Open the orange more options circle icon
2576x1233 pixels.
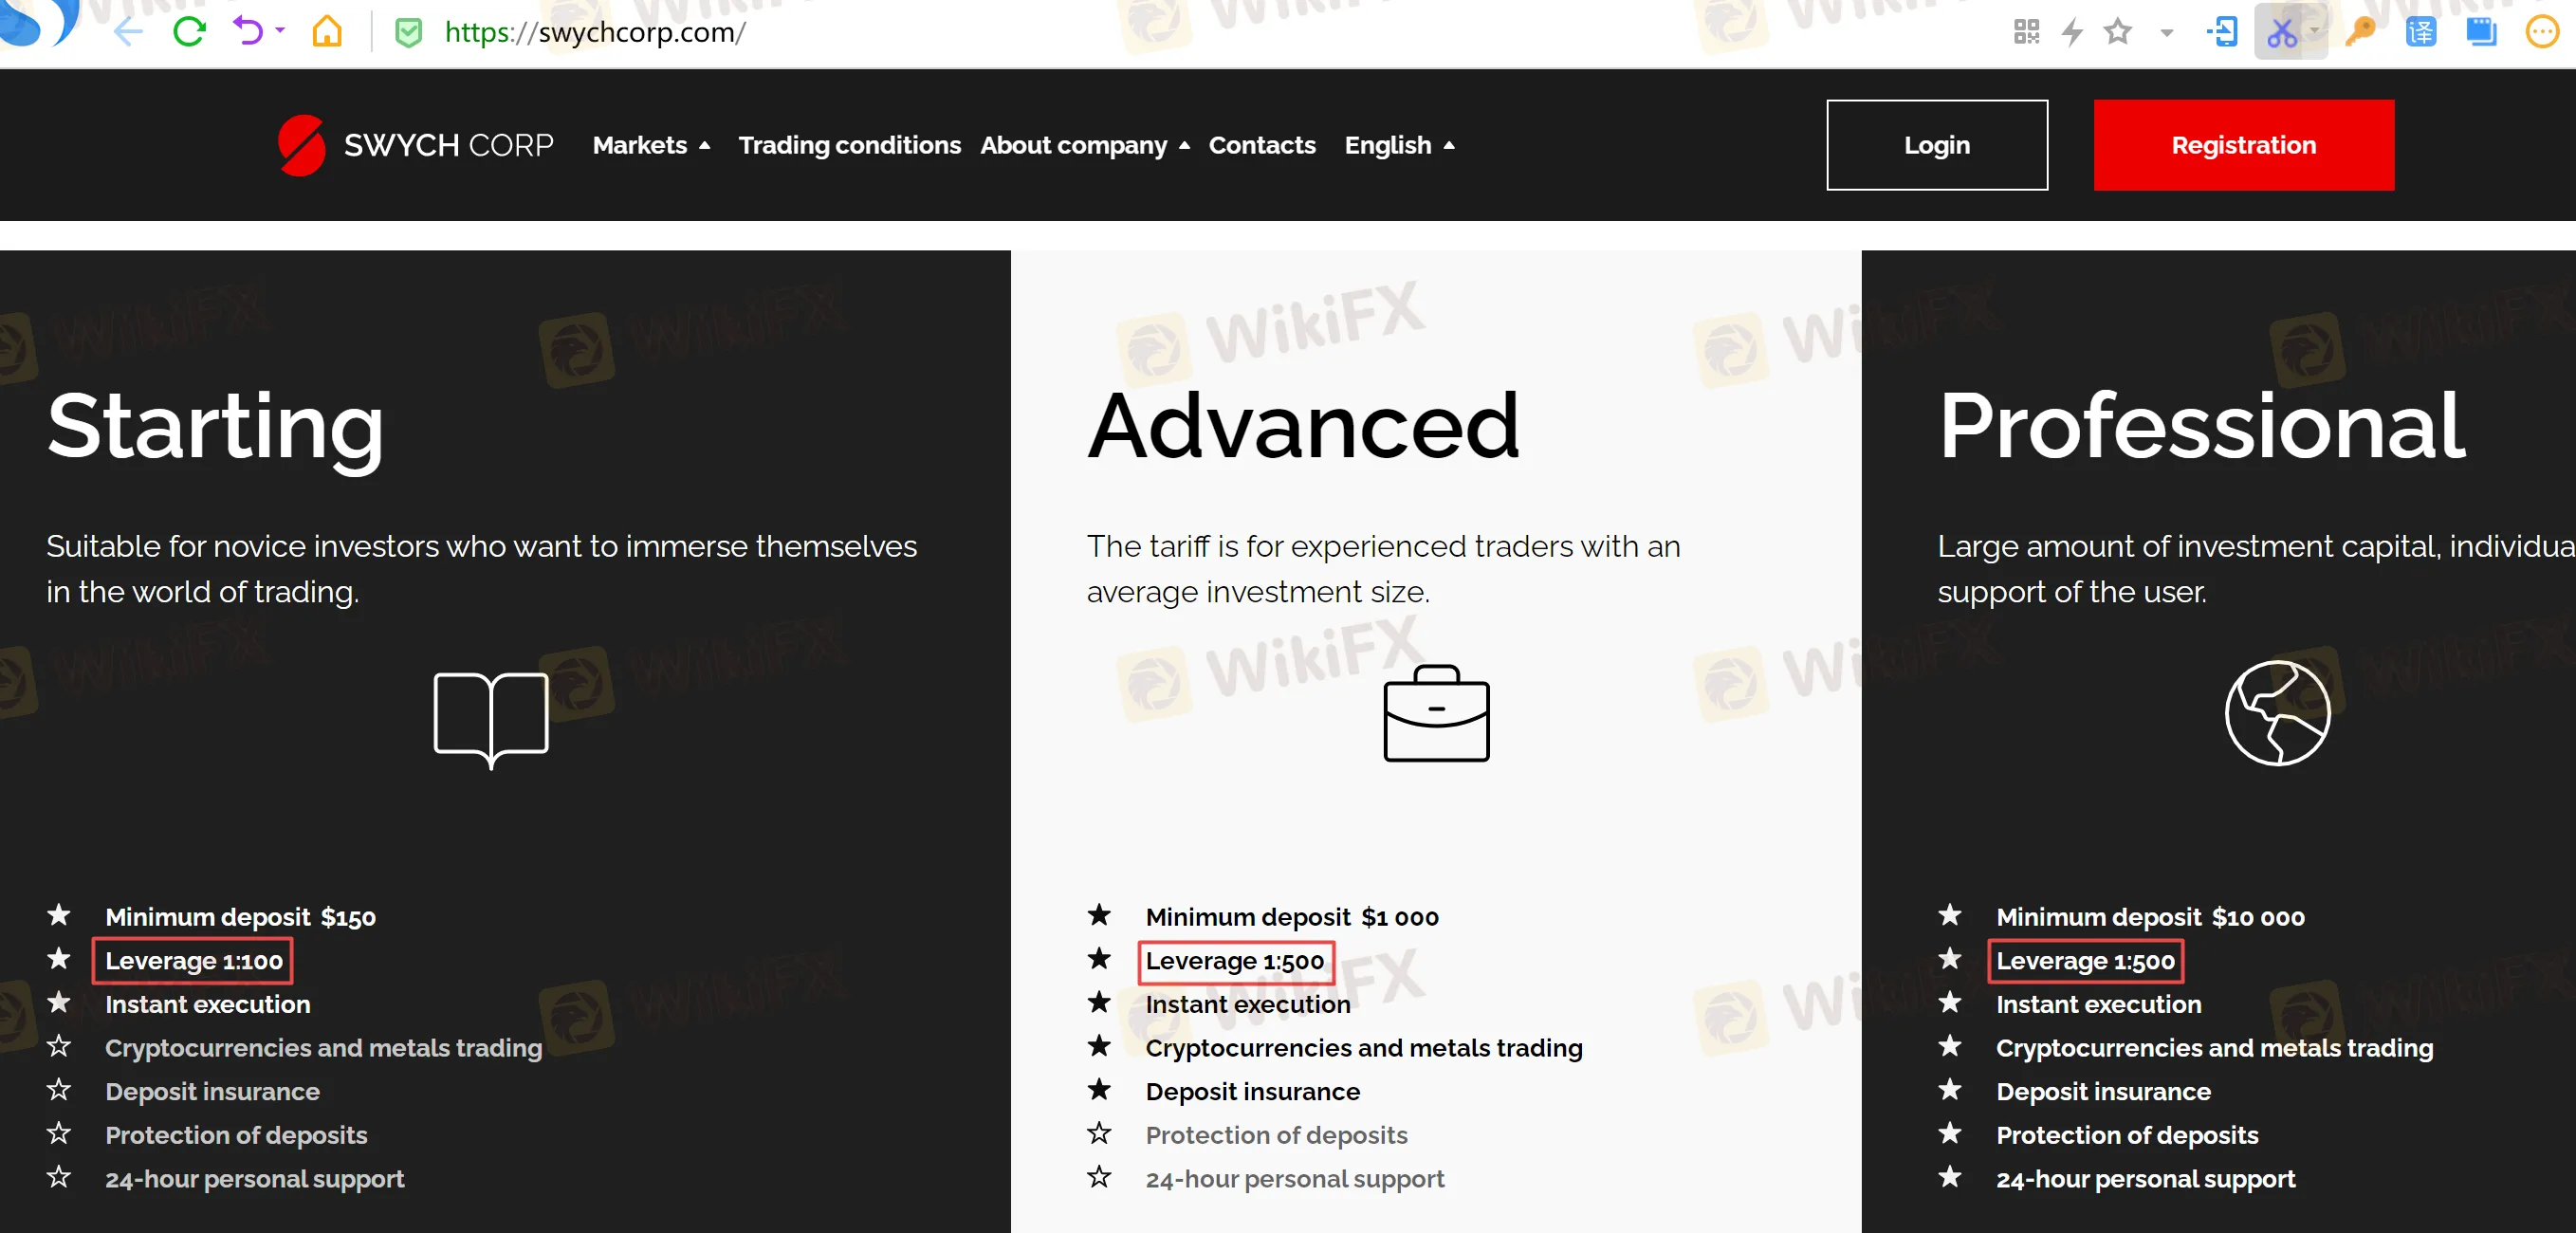pos(2542,32)
